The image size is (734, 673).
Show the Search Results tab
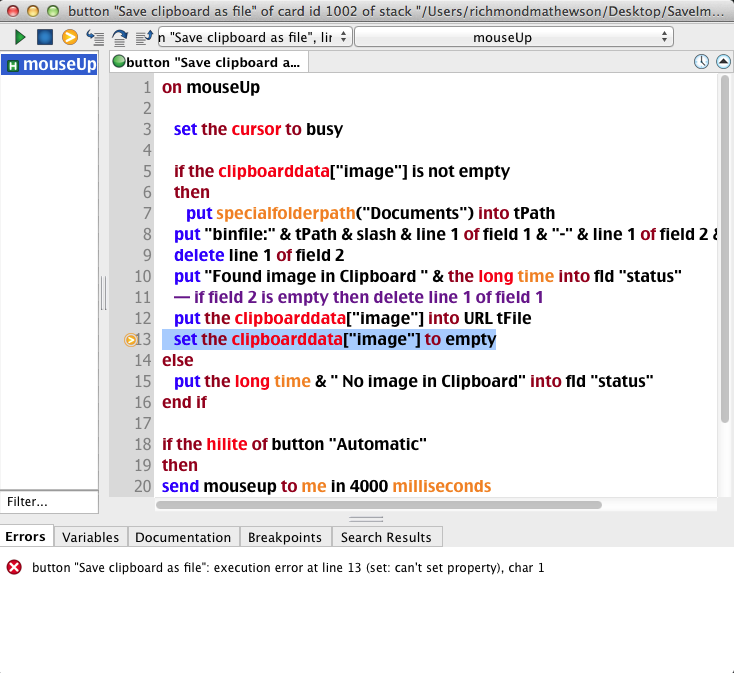[386, 537]
